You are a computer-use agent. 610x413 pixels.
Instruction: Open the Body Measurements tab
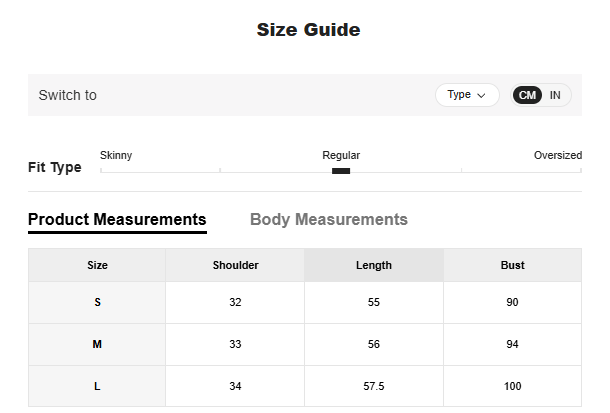coord(329,220)
